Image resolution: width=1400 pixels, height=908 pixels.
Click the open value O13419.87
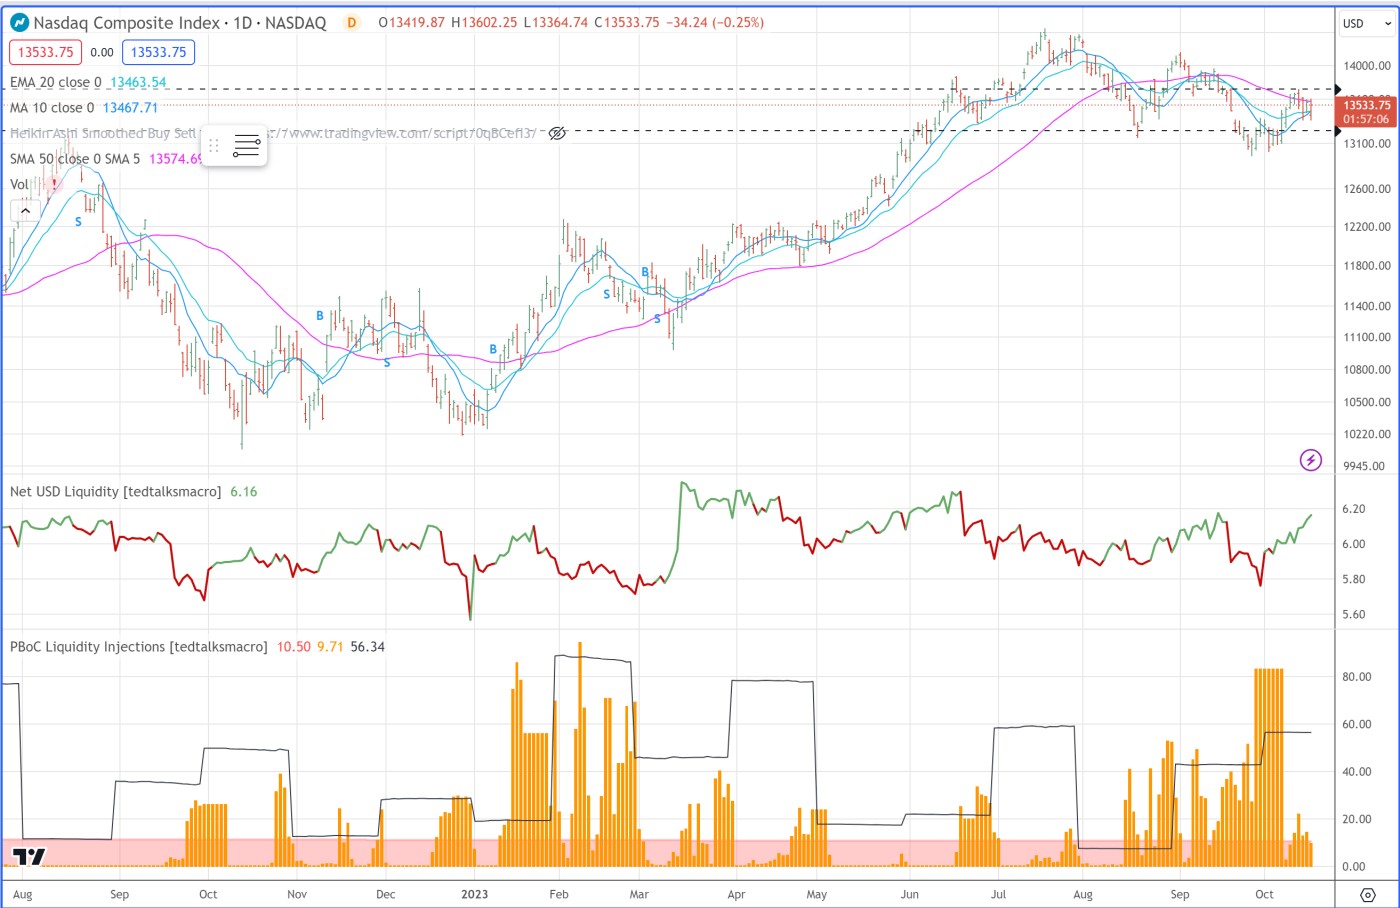point(412,22)
